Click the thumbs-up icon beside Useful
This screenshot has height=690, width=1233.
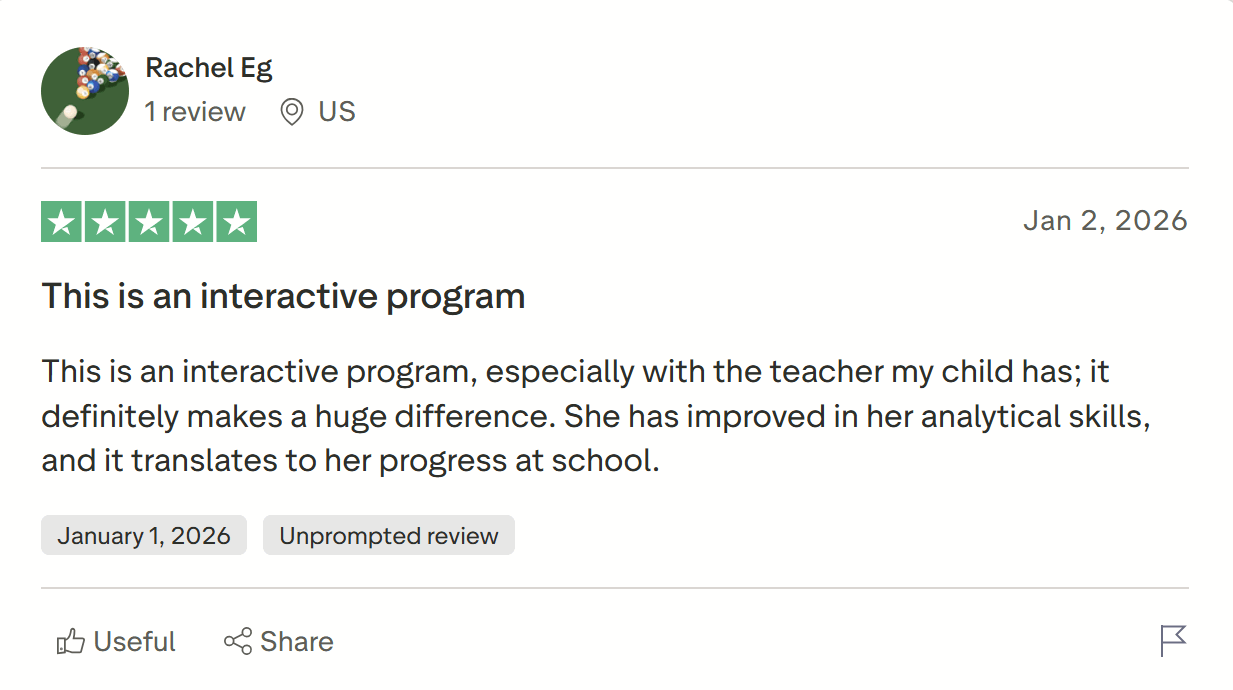(x=68, y=641)
